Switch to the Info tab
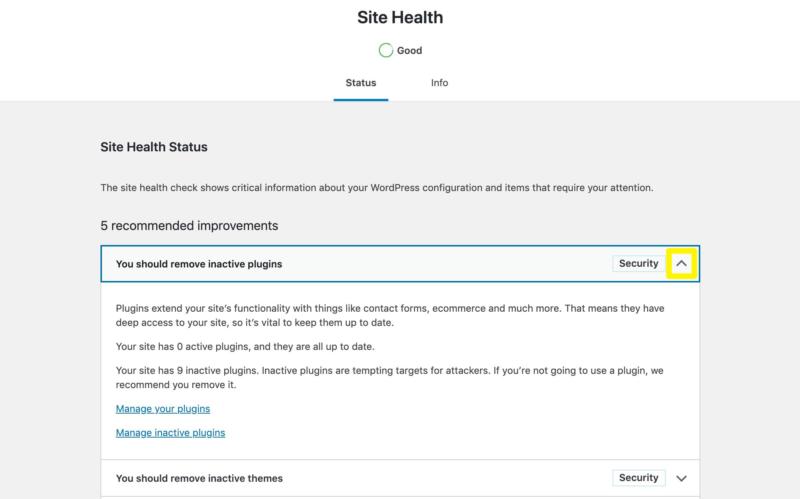 pyautogui.click(x=440, y=83)
